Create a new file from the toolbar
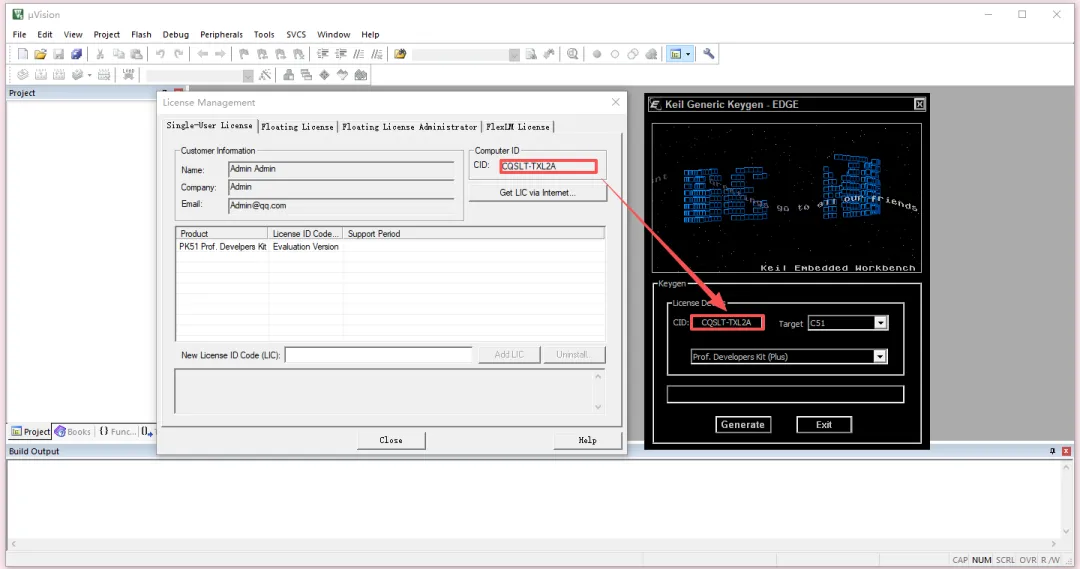 [23, 54]
